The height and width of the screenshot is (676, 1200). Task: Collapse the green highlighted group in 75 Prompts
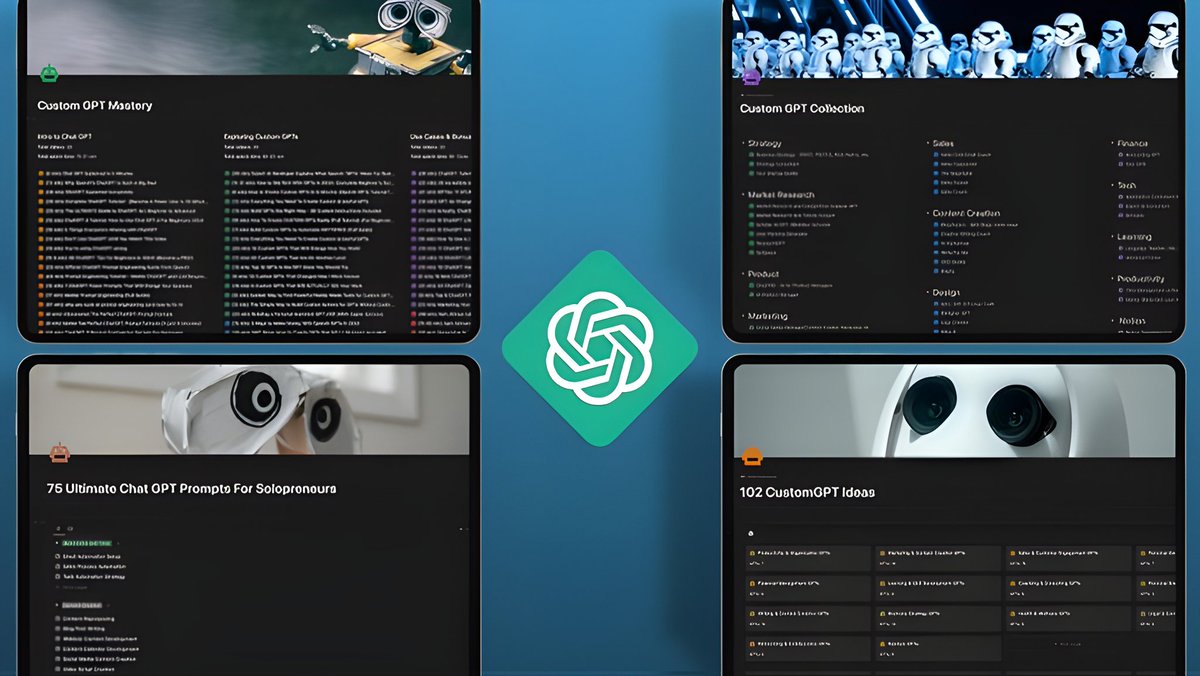58,543
